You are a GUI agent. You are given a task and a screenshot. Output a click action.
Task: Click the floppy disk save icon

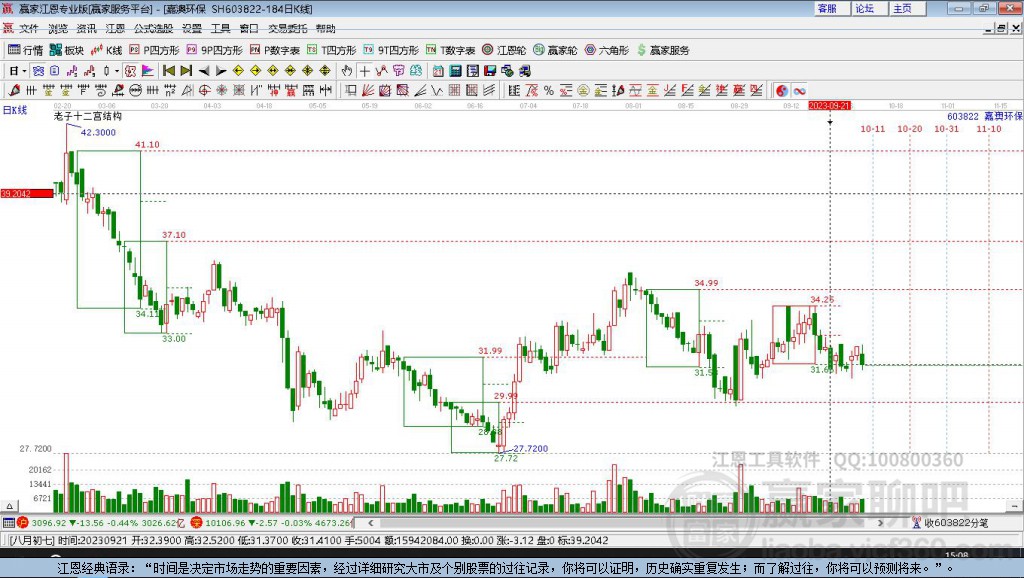[x=490, y=71]
